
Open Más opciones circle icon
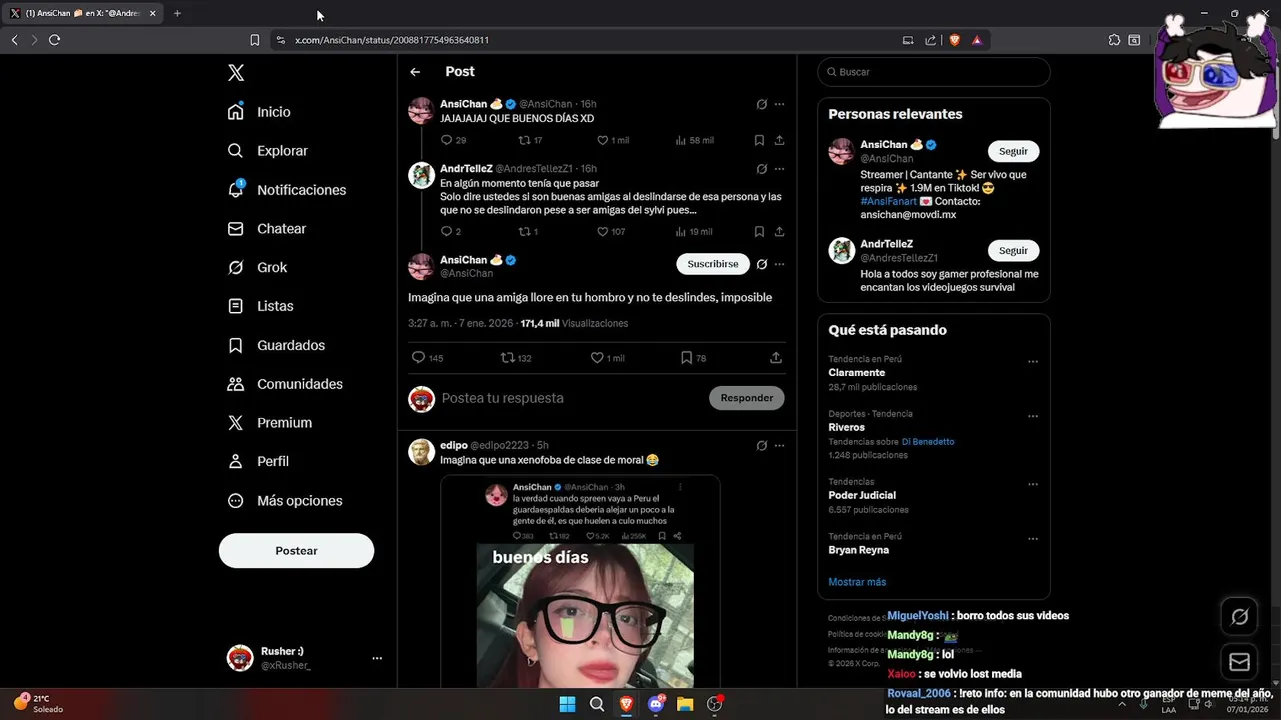(x=236, y=501)
